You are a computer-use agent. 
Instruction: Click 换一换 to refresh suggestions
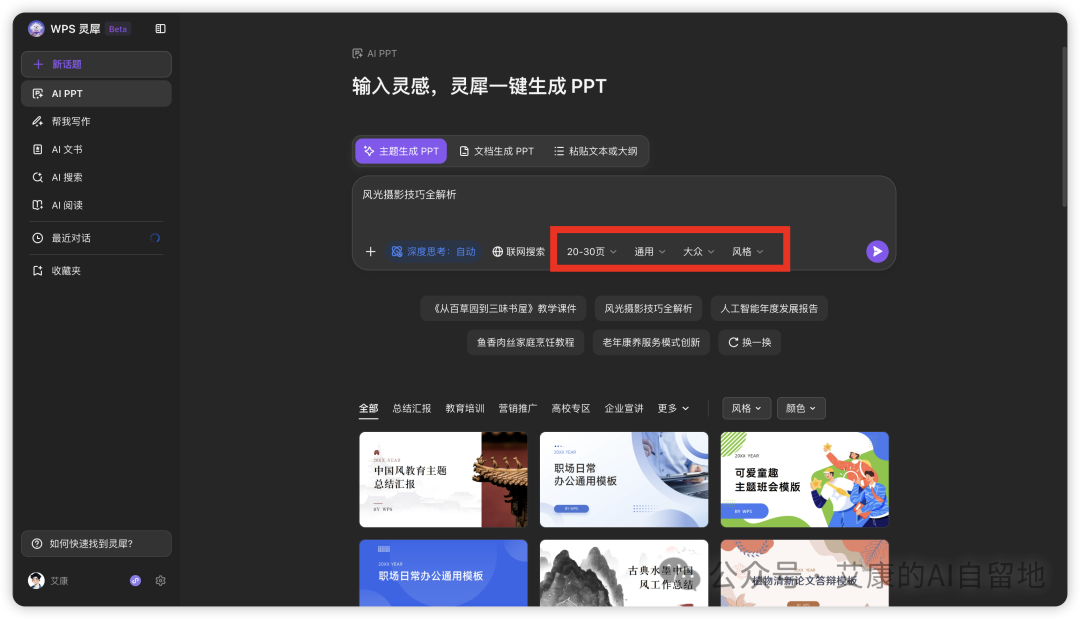point(749,342)
